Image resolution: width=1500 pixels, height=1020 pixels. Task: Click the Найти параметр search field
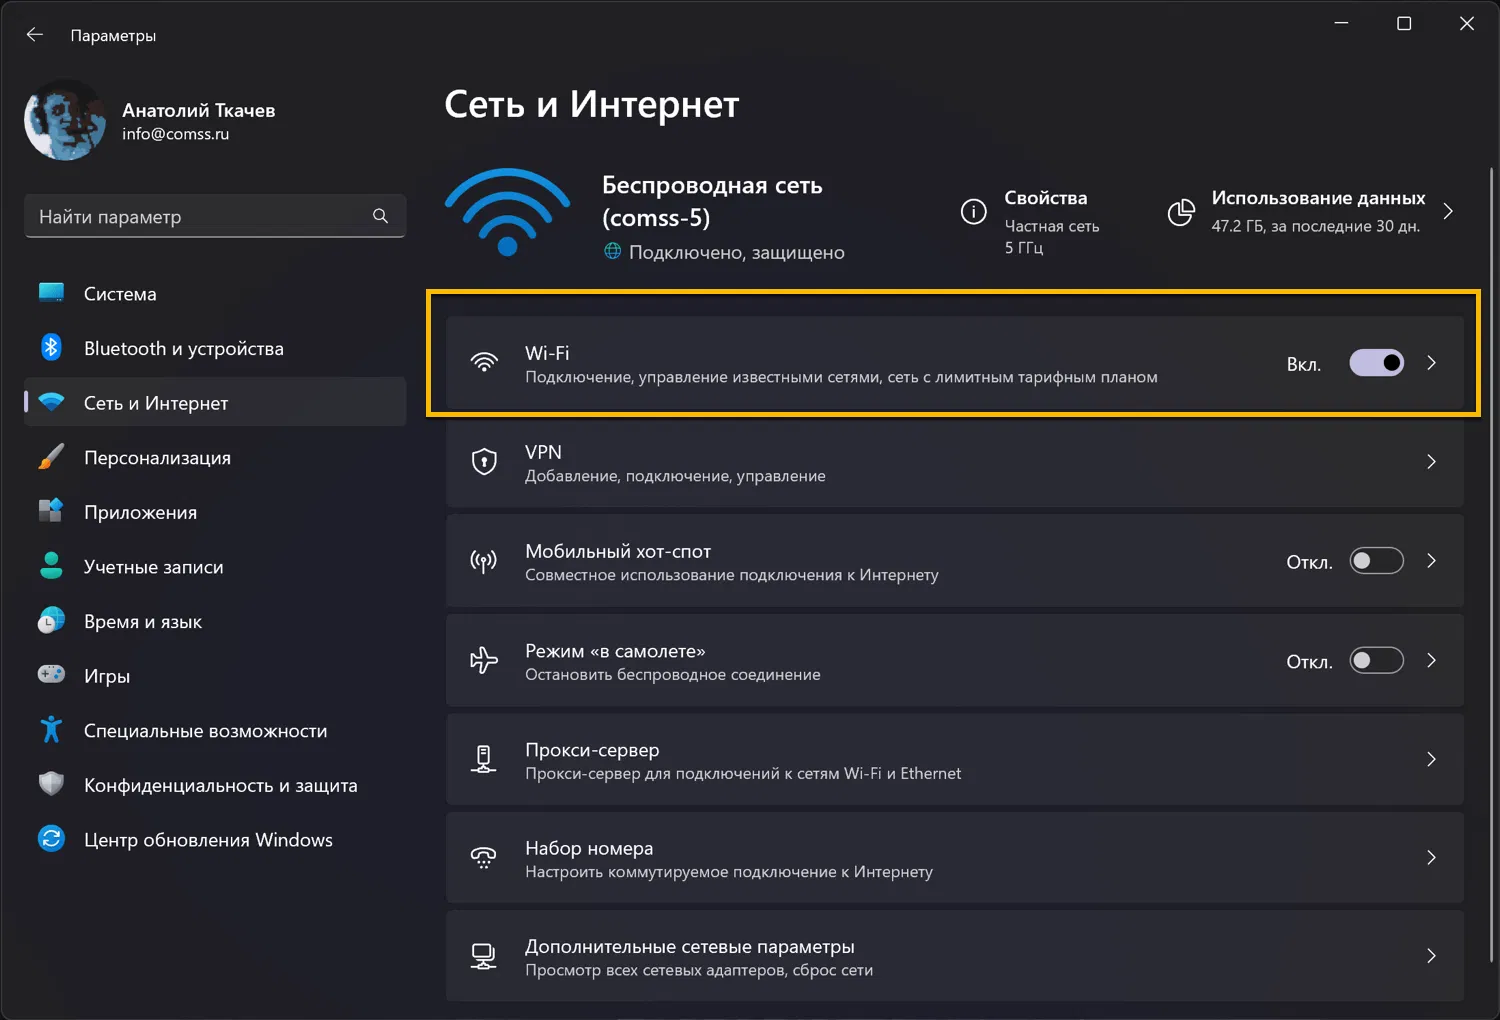[x=200, y=216]
